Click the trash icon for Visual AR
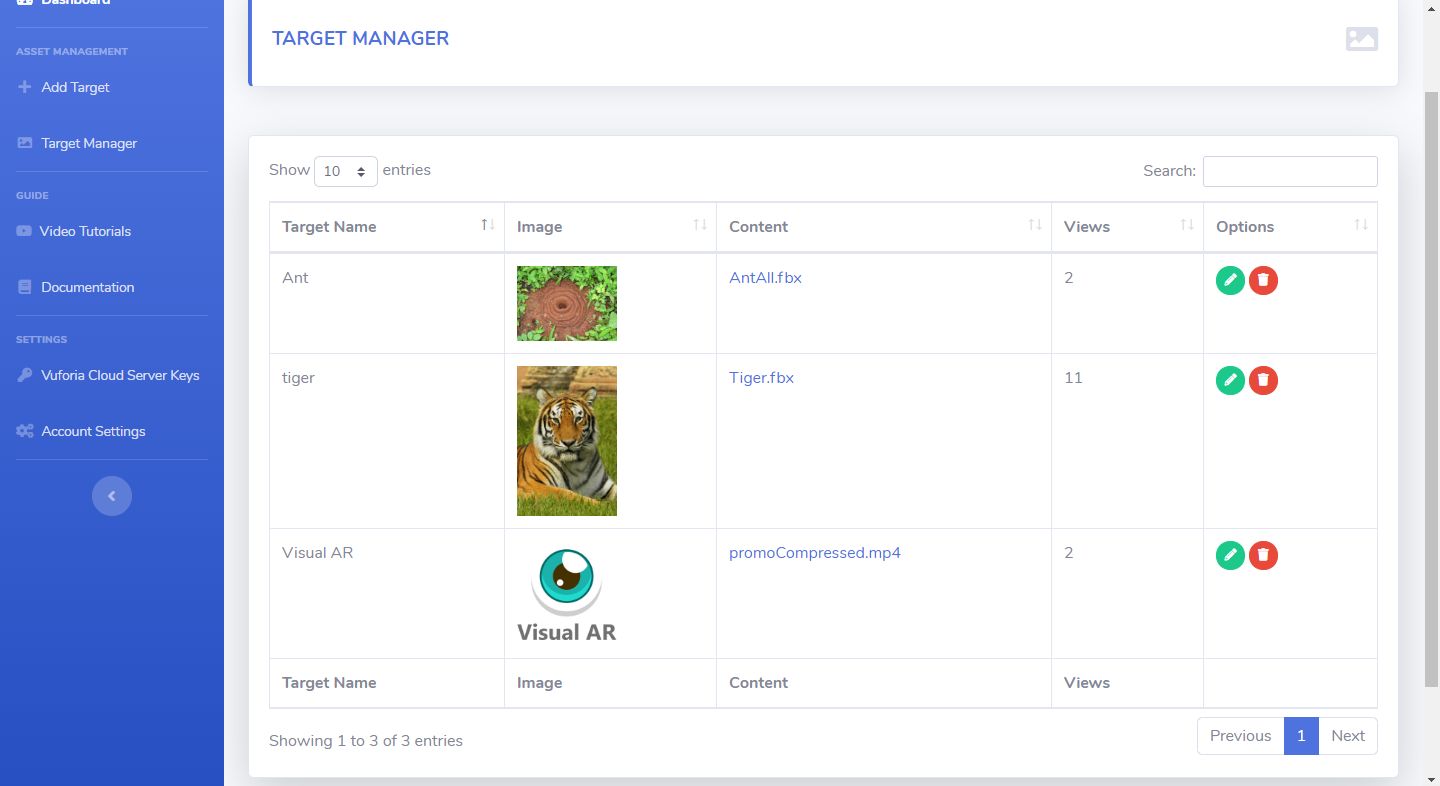The width and height of the screenshot is (1440, 786). coord(1263,555)
